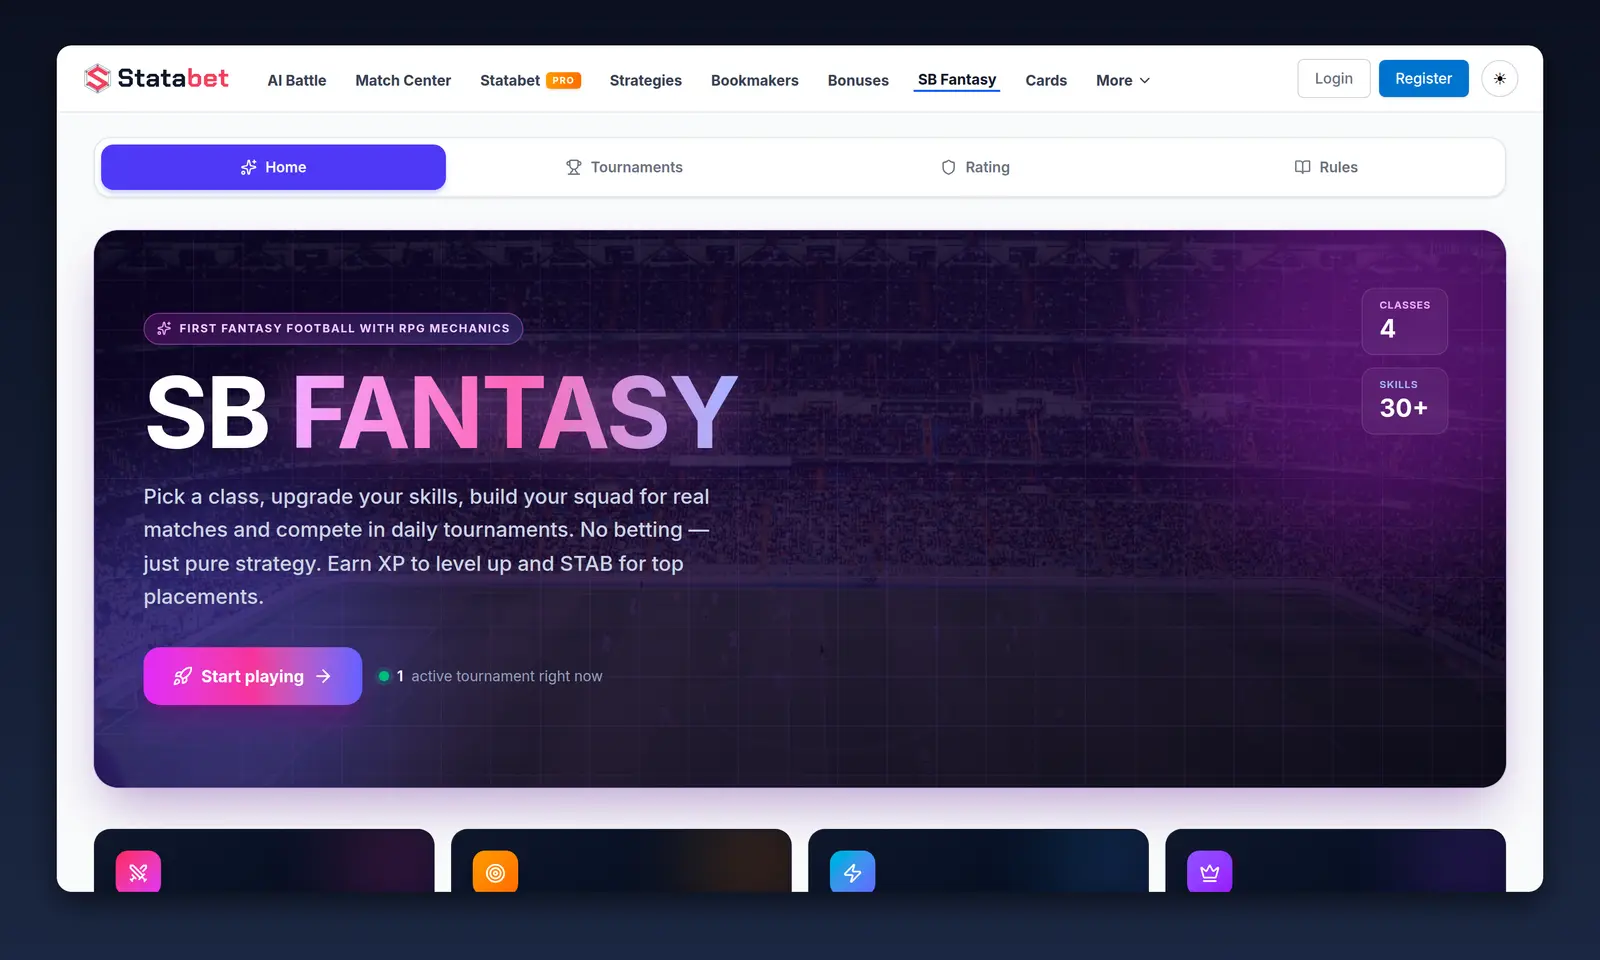Open the Cards section

tap(1046, 80)
